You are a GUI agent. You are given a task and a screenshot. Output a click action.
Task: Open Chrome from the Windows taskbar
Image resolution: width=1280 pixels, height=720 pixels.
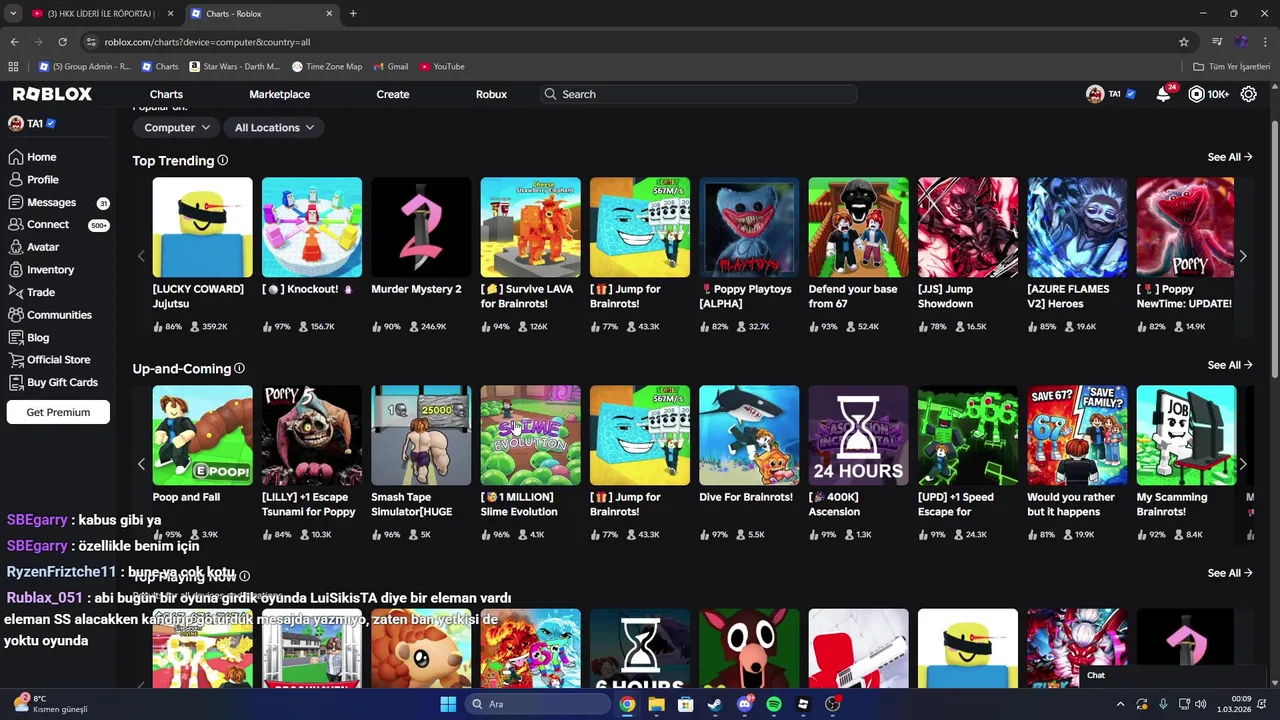[627, 704]
